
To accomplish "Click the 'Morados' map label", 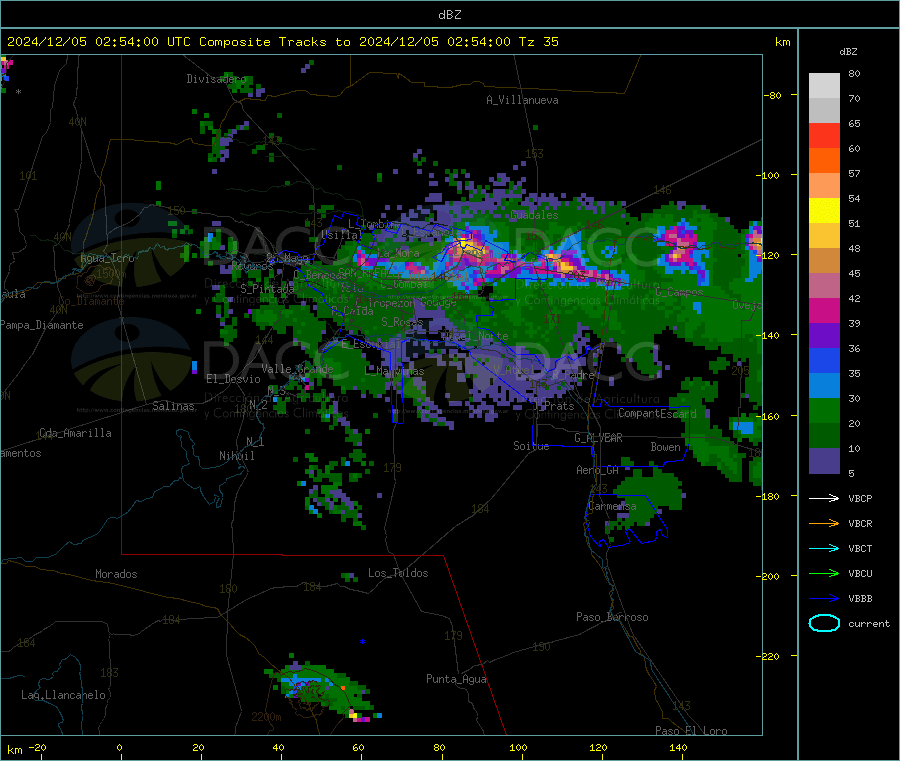I will tap(116, 574).
